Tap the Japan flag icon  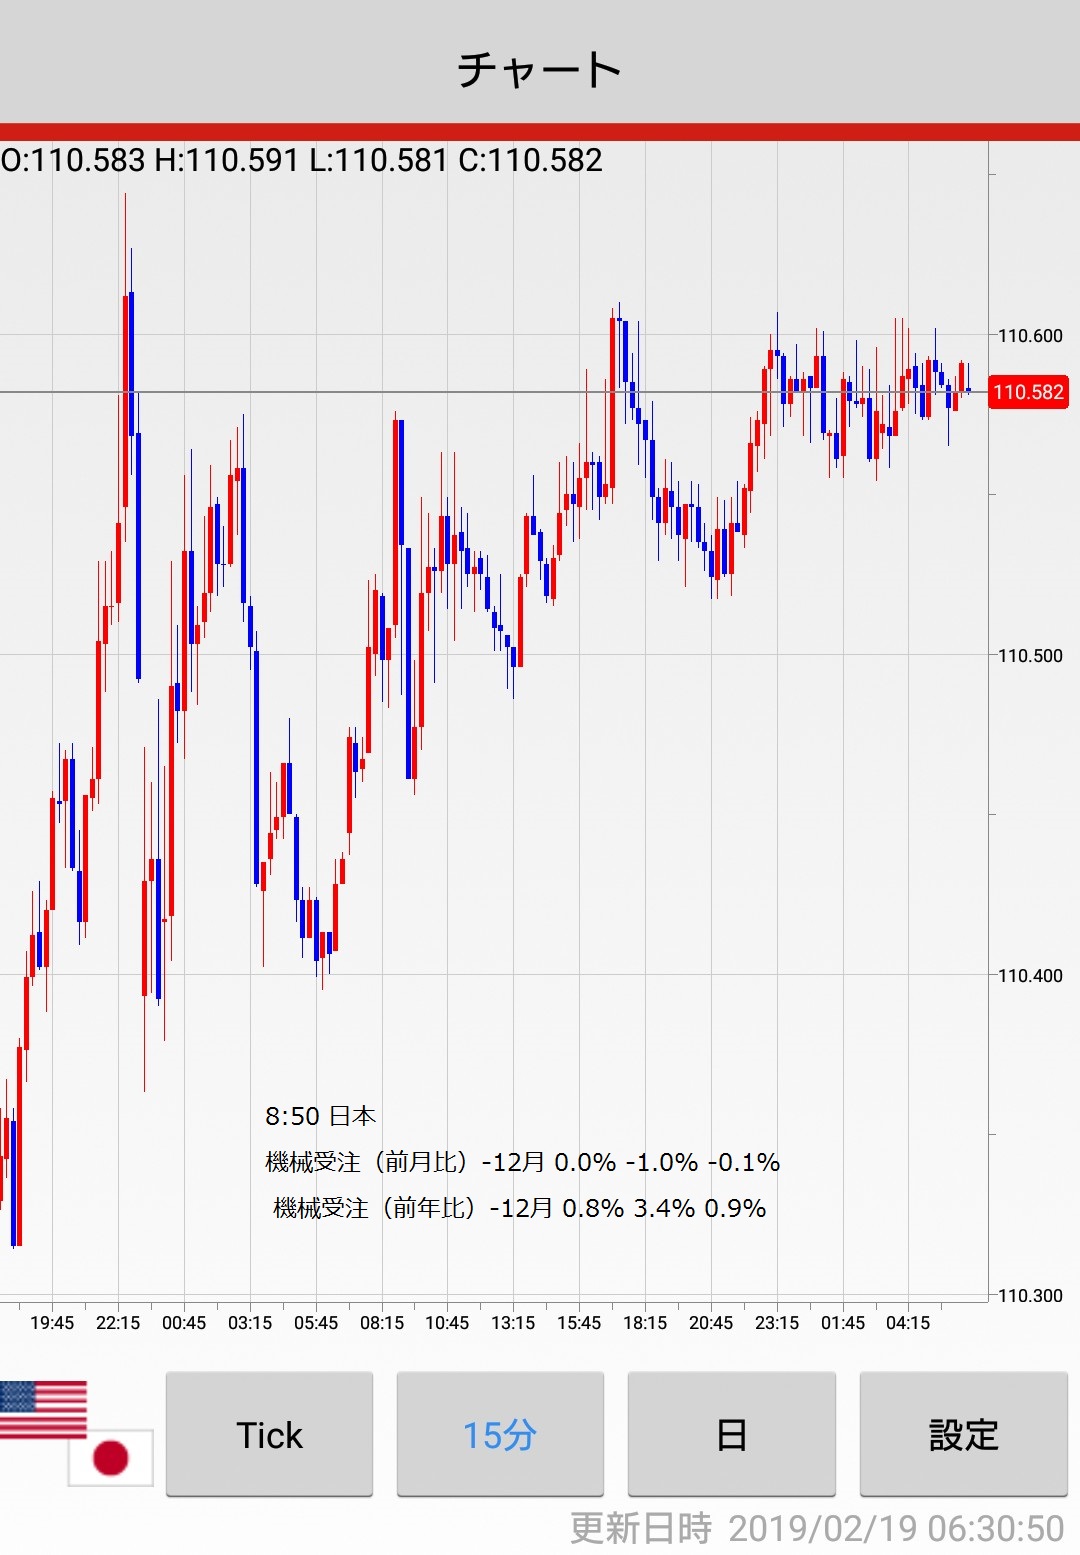click(111, 1457)
